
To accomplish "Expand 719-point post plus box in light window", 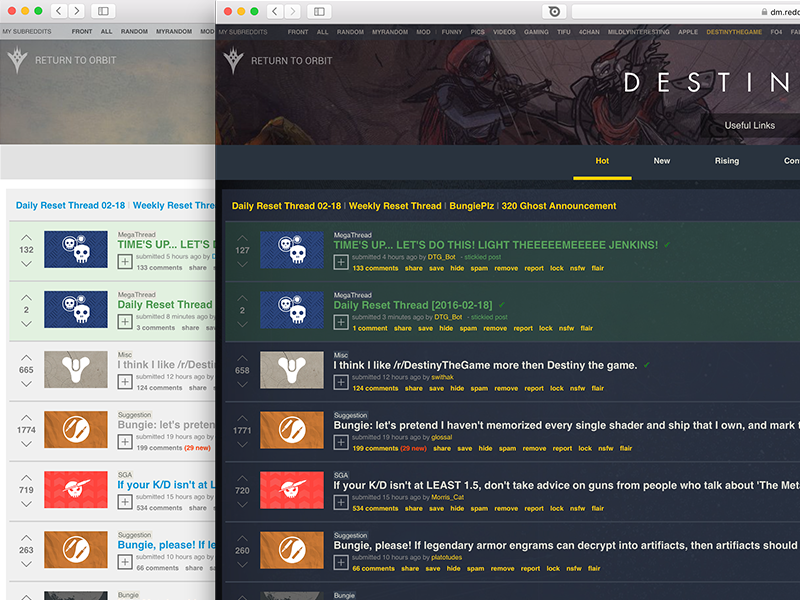I will point(125,502).
